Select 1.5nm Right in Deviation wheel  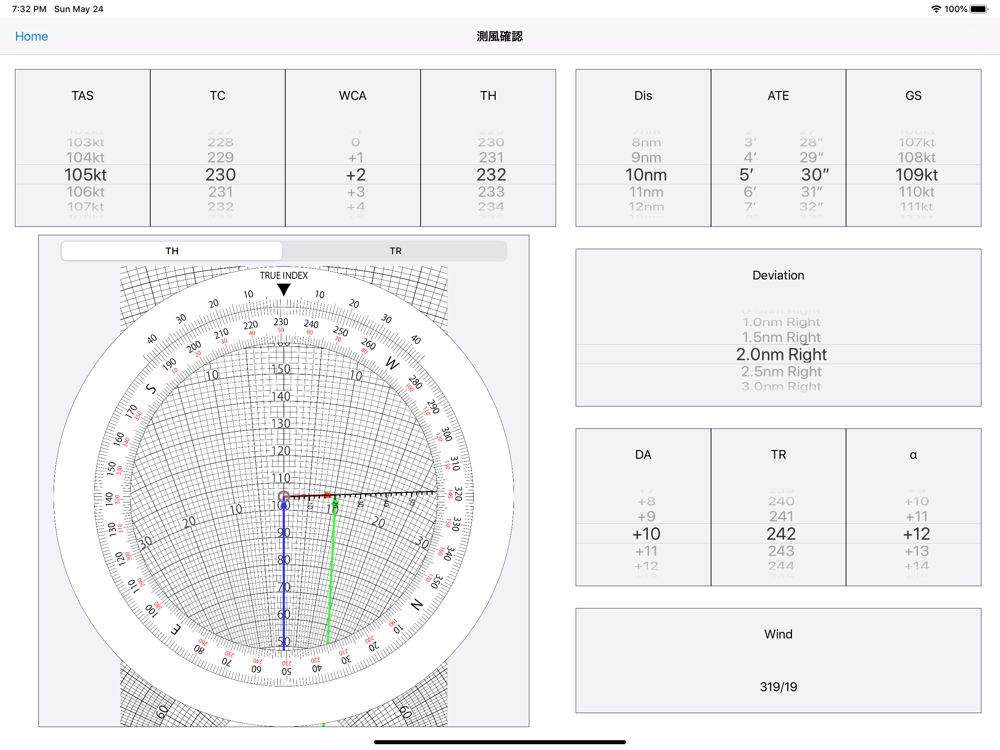[x=781, y=337]
